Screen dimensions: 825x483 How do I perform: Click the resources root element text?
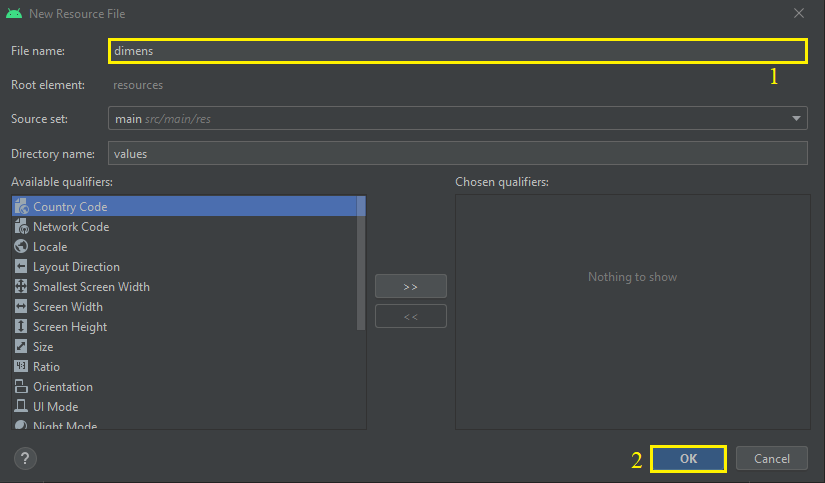[138, 85]
